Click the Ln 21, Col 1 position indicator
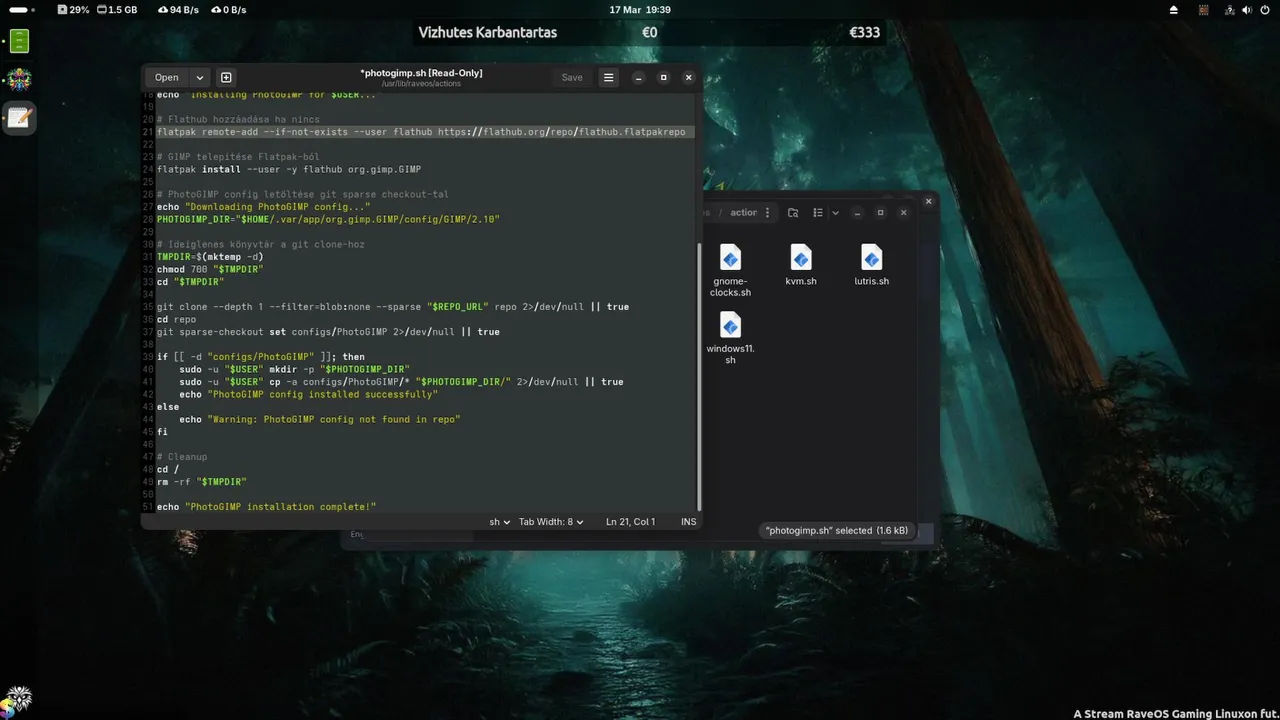The height and width of the screenshot is (720, 1280). pos(630,522)
